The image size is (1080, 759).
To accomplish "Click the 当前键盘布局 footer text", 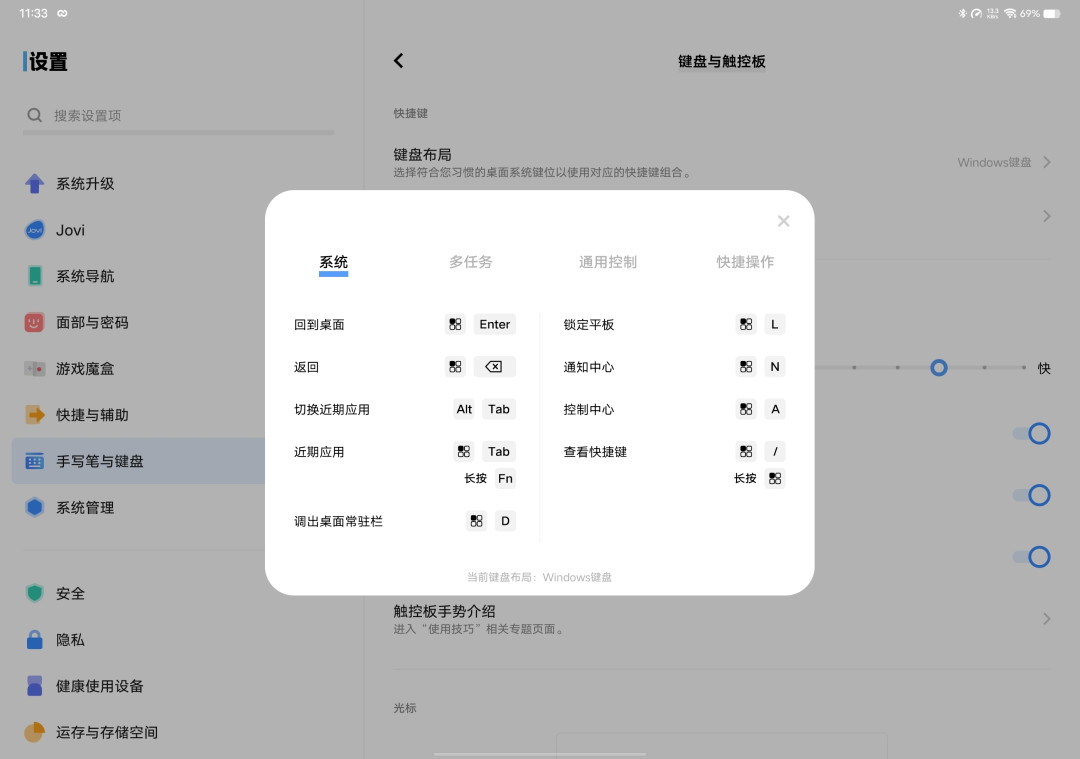I will tap(539, 577).
